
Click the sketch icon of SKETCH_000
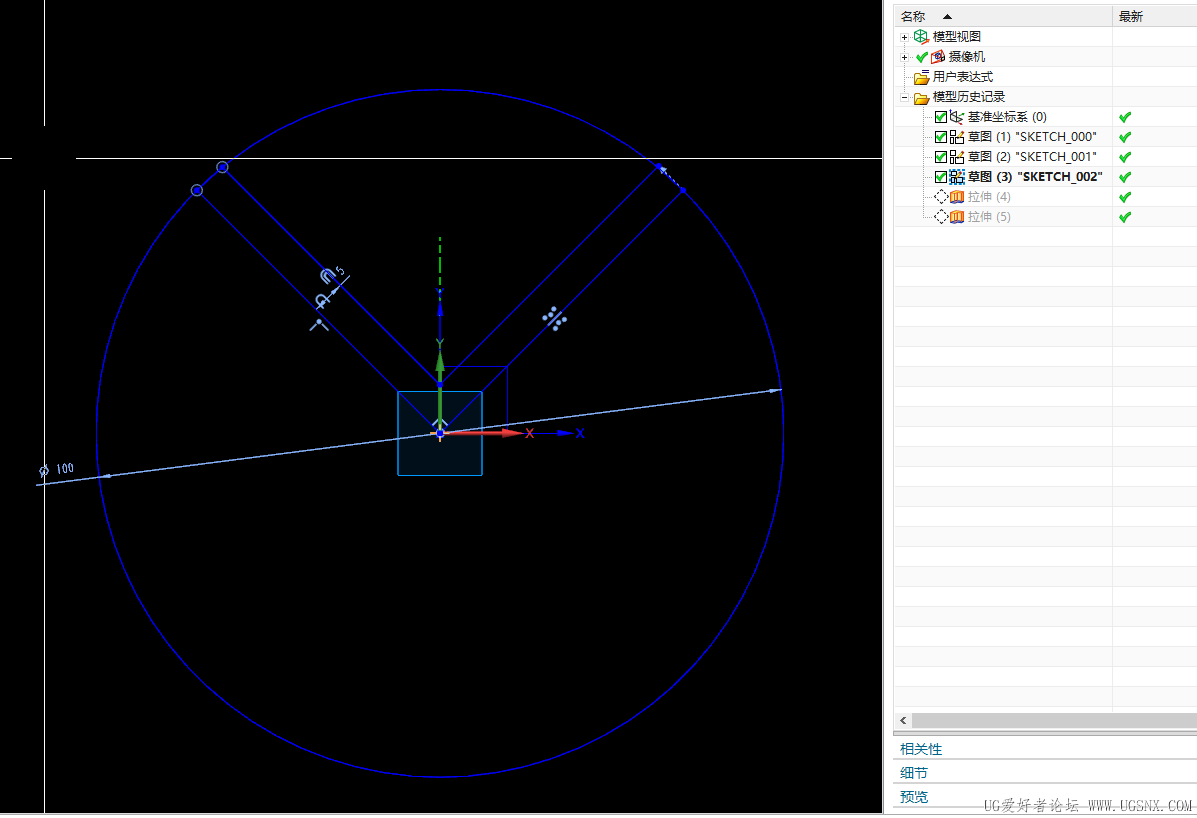(957, 137)
